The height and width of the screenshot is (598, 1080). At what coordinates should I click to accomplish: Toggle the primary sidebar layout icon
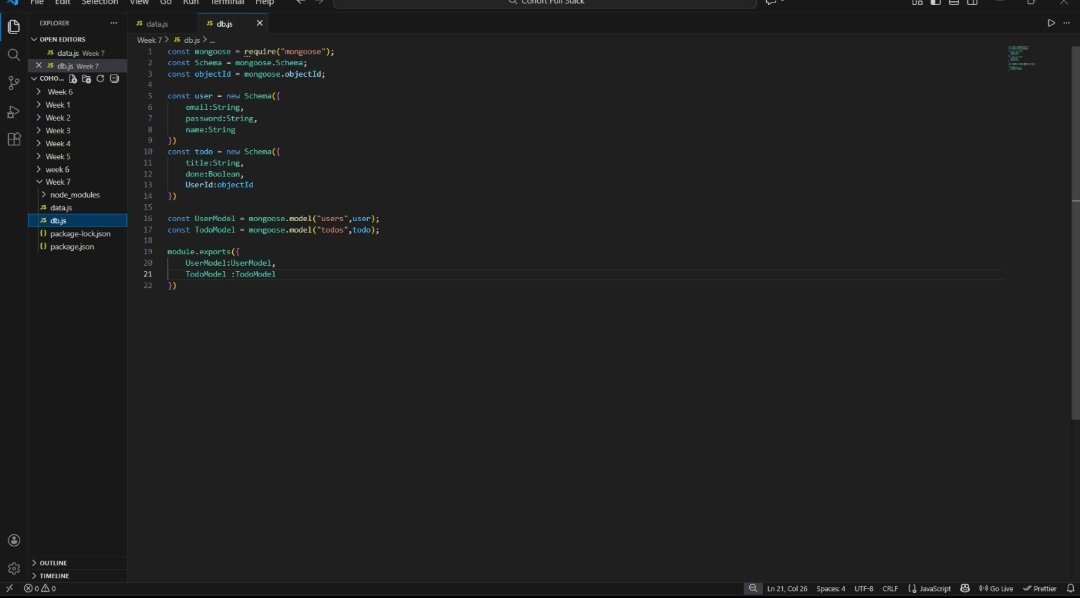pyautogui.click(x=935, y=2)
